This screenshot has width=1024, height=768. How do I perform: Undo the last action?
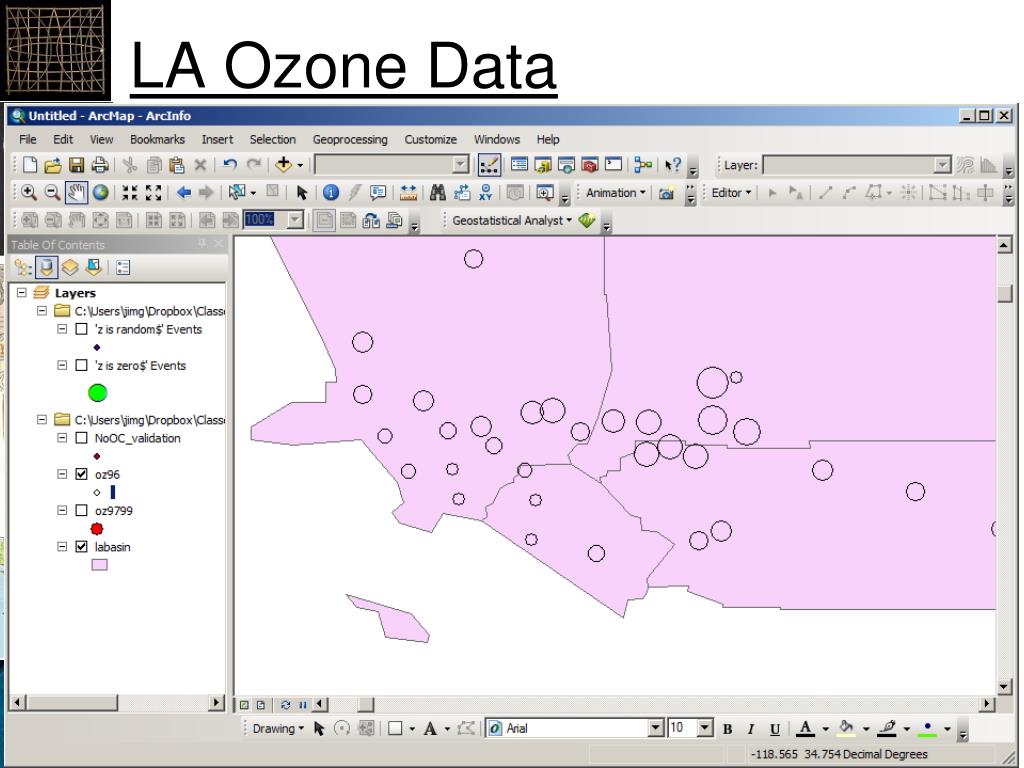pyautogui.click(x=229, y=165)
